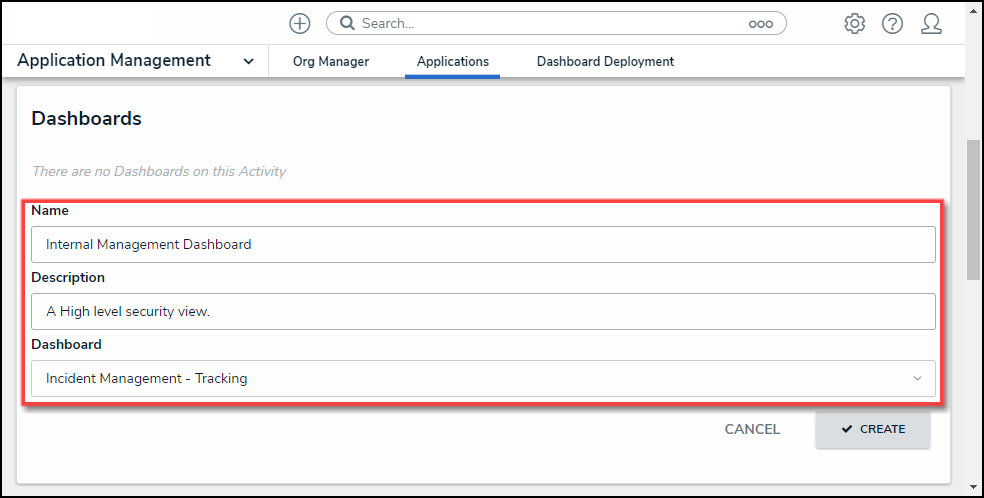The image size is (984, 498).
Task: Select the Applications tab
Action: [453, 62]
